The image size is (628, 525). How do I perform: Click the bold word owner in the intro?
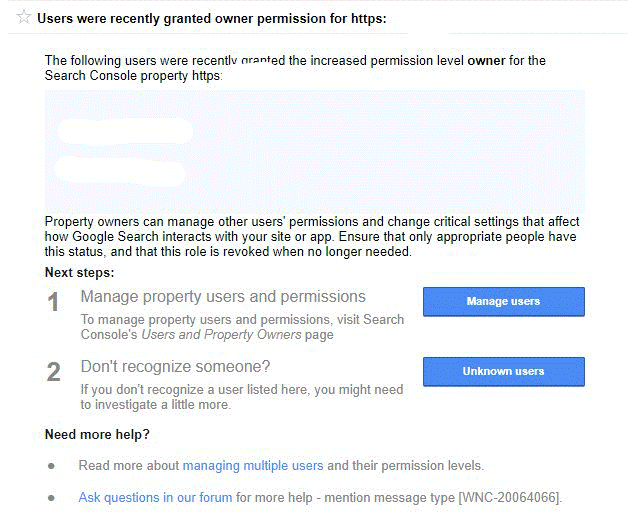[487, 61]
